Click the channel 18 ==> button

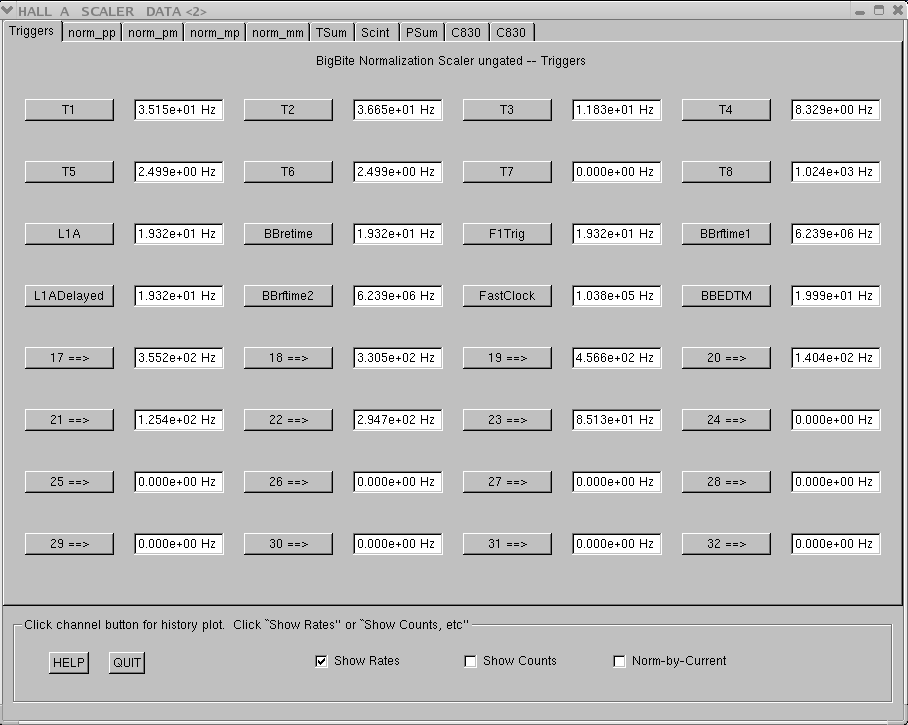pos(288,358)
